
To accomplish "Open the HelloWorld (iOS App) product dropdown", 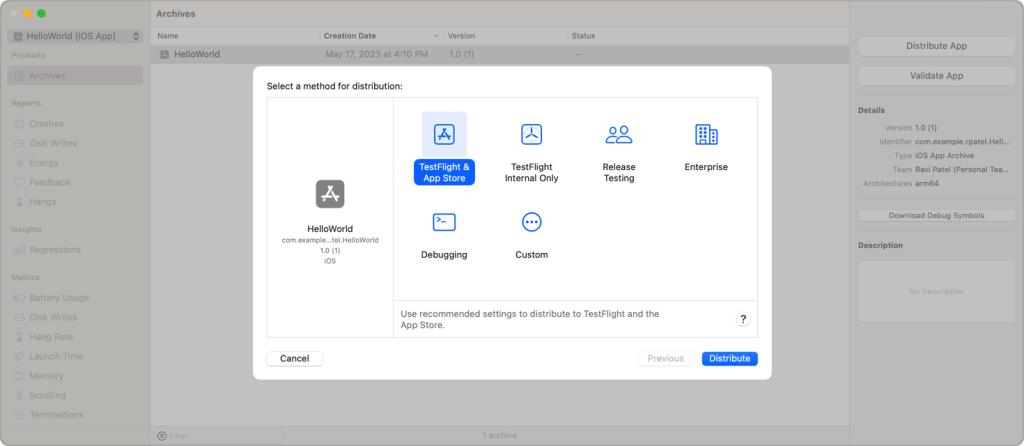I will tap(75, 37).
